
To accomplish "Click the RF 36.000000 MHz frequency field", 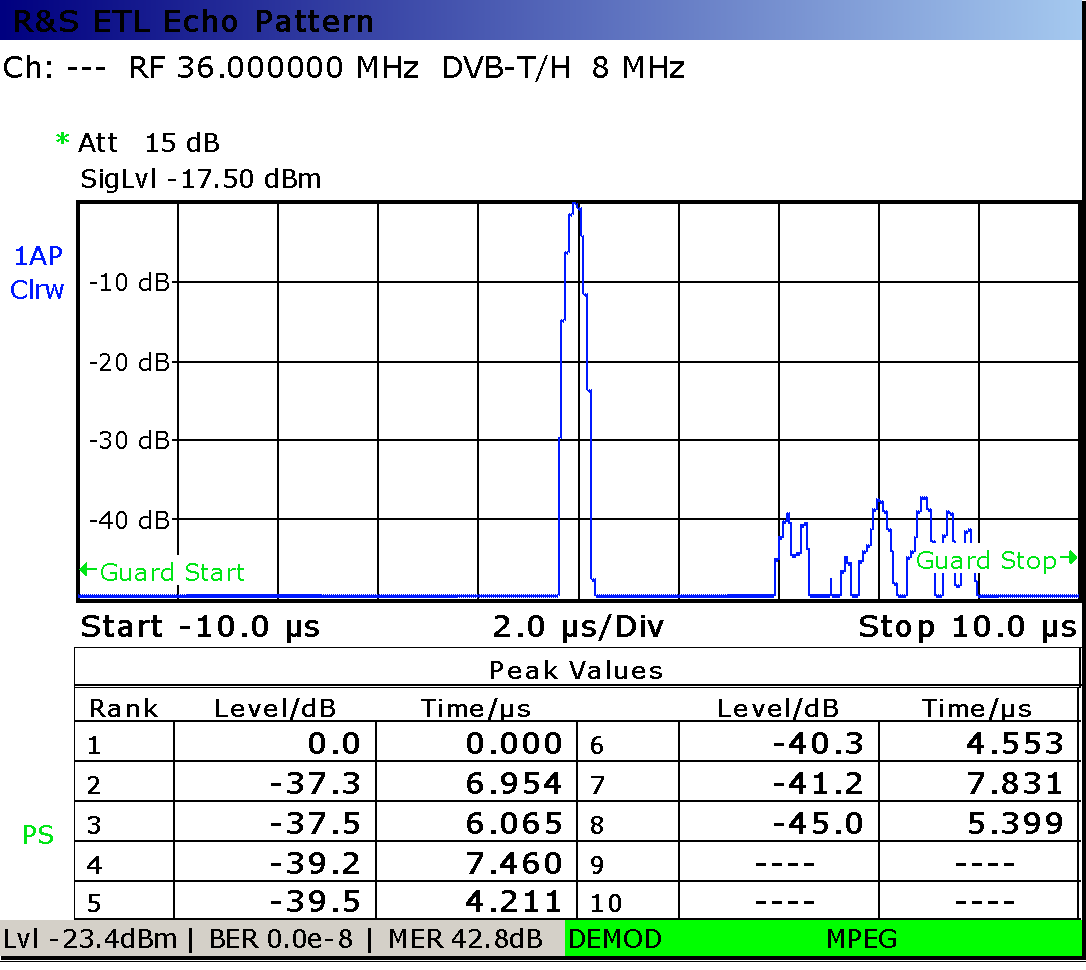I will 273,68.
